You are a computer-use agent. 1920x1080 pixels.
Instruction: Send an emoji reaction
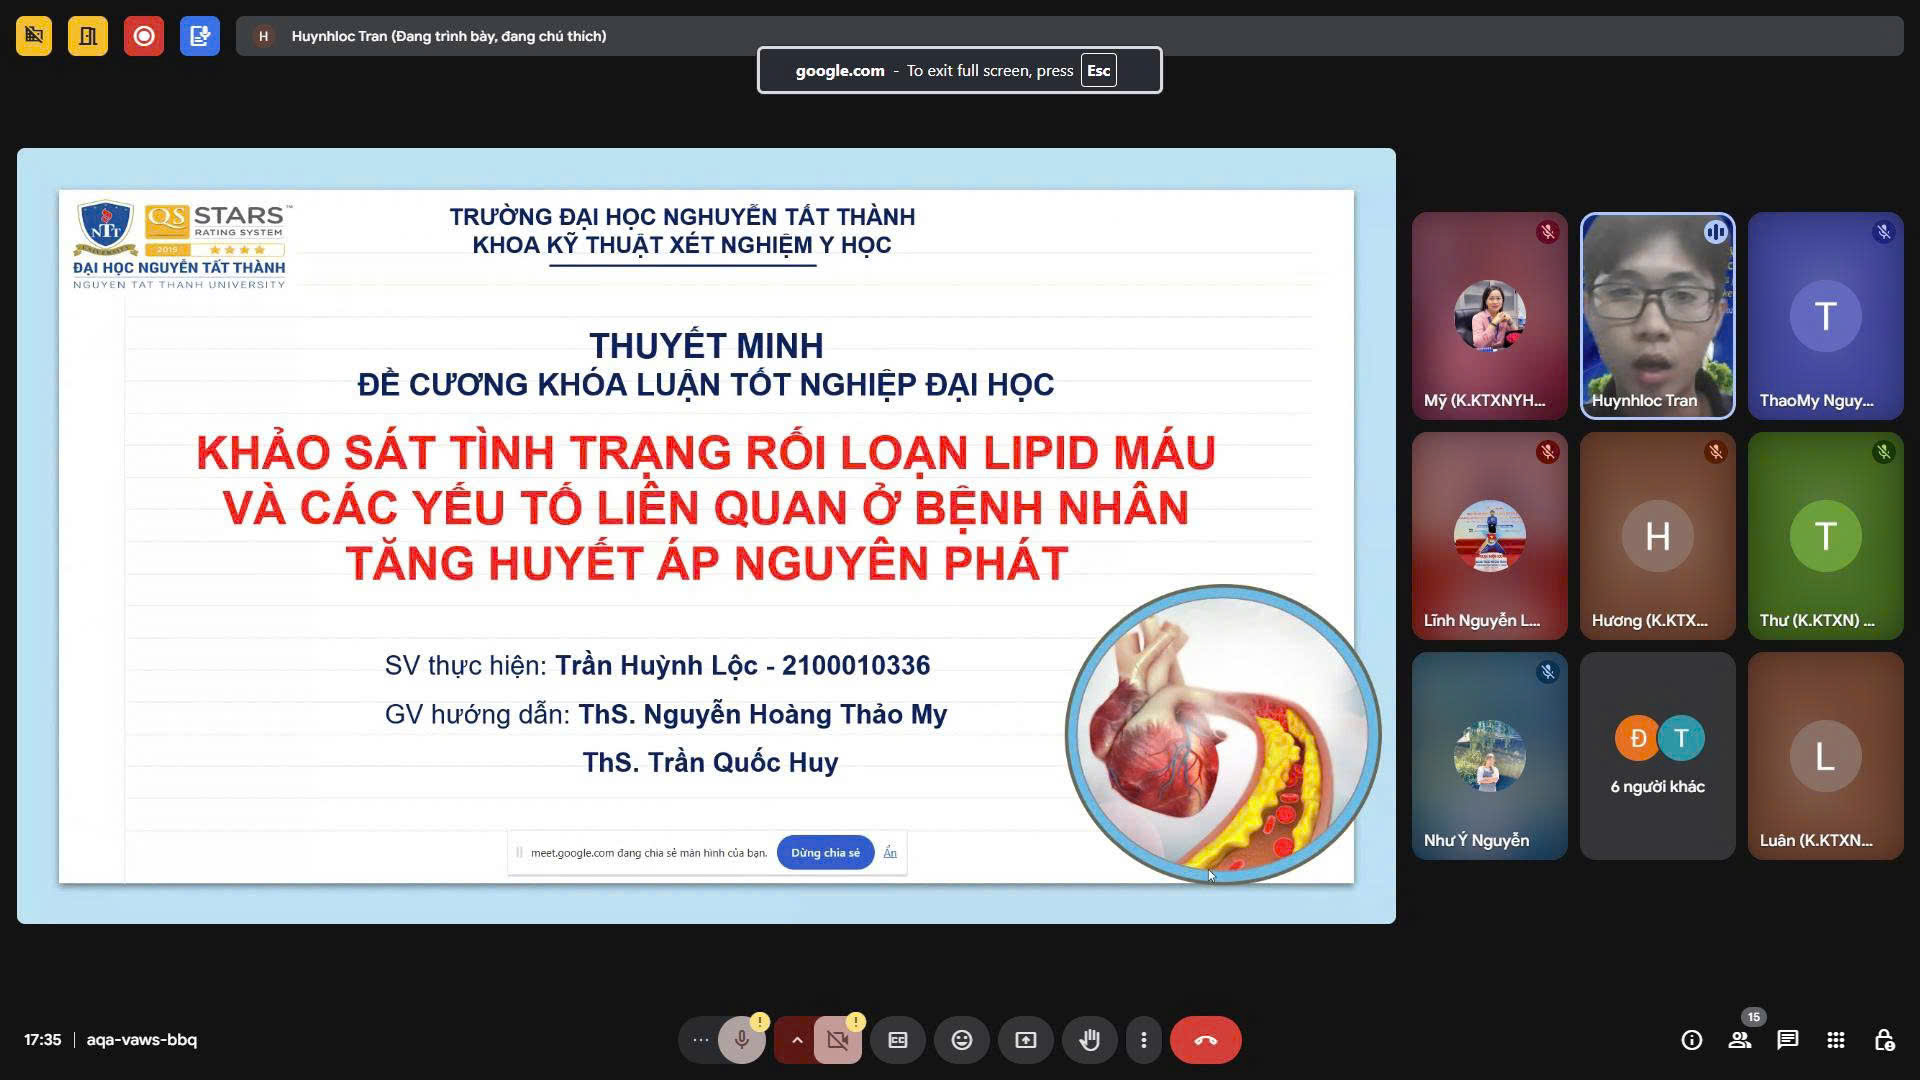coord(962,1040)
